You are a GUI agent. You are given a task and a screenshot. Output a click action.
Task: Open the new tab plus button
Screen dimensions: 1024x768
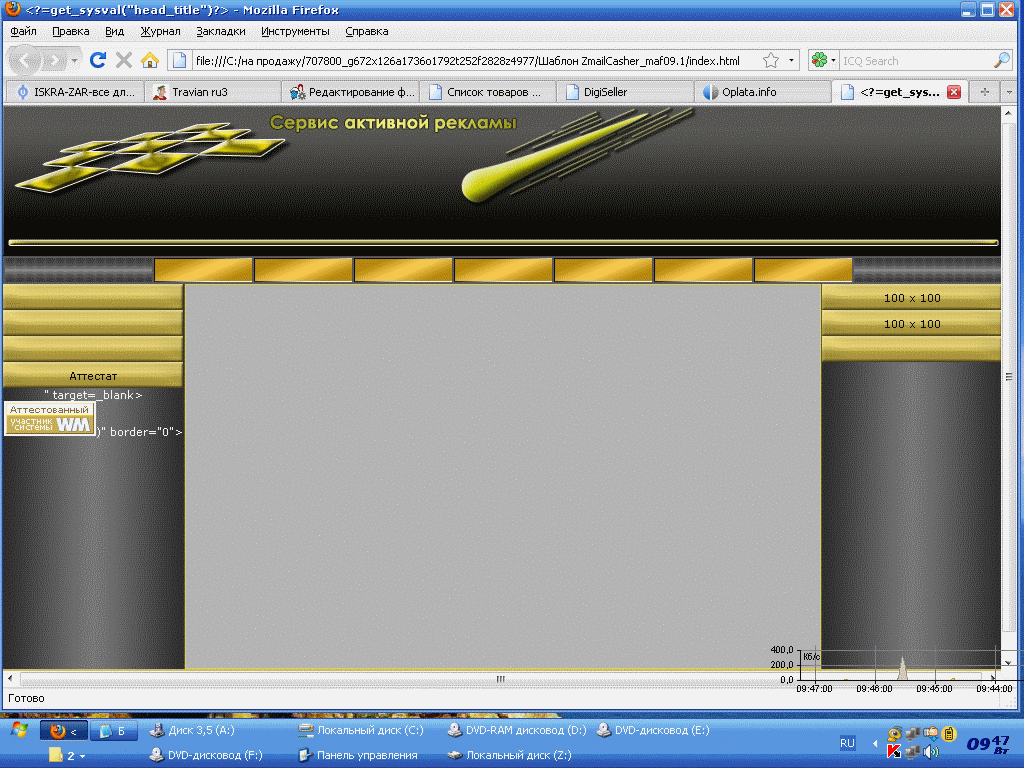(984, 92)
